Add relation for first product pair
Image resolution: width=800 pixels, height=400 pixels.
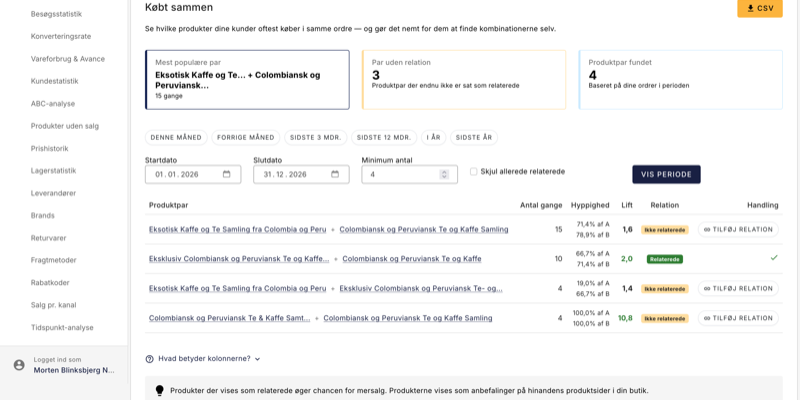[738, 229]
